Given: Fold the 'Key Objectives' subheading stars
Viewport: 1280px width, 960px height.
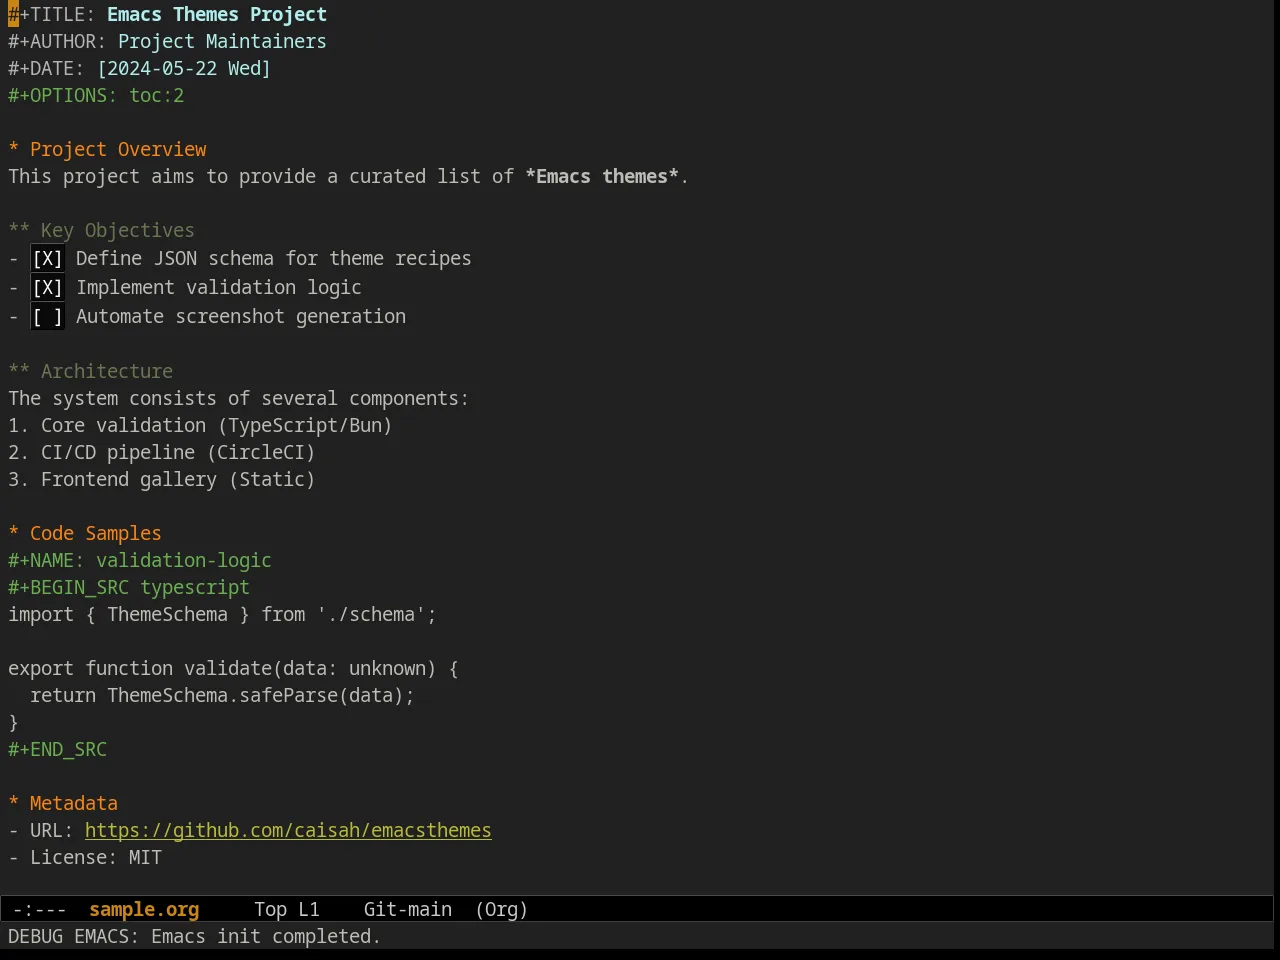Looking at the screenshot, I should tap(19, 230).
